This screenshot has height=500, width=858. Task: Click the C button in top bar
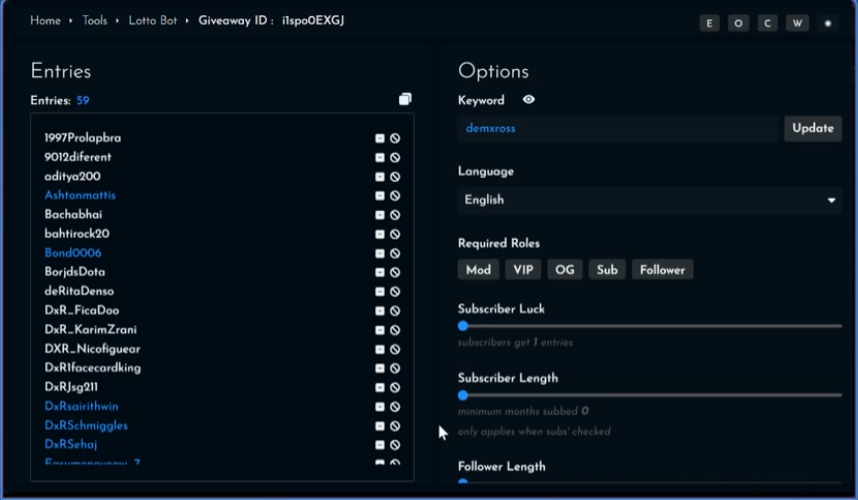[x=767, y=23]
